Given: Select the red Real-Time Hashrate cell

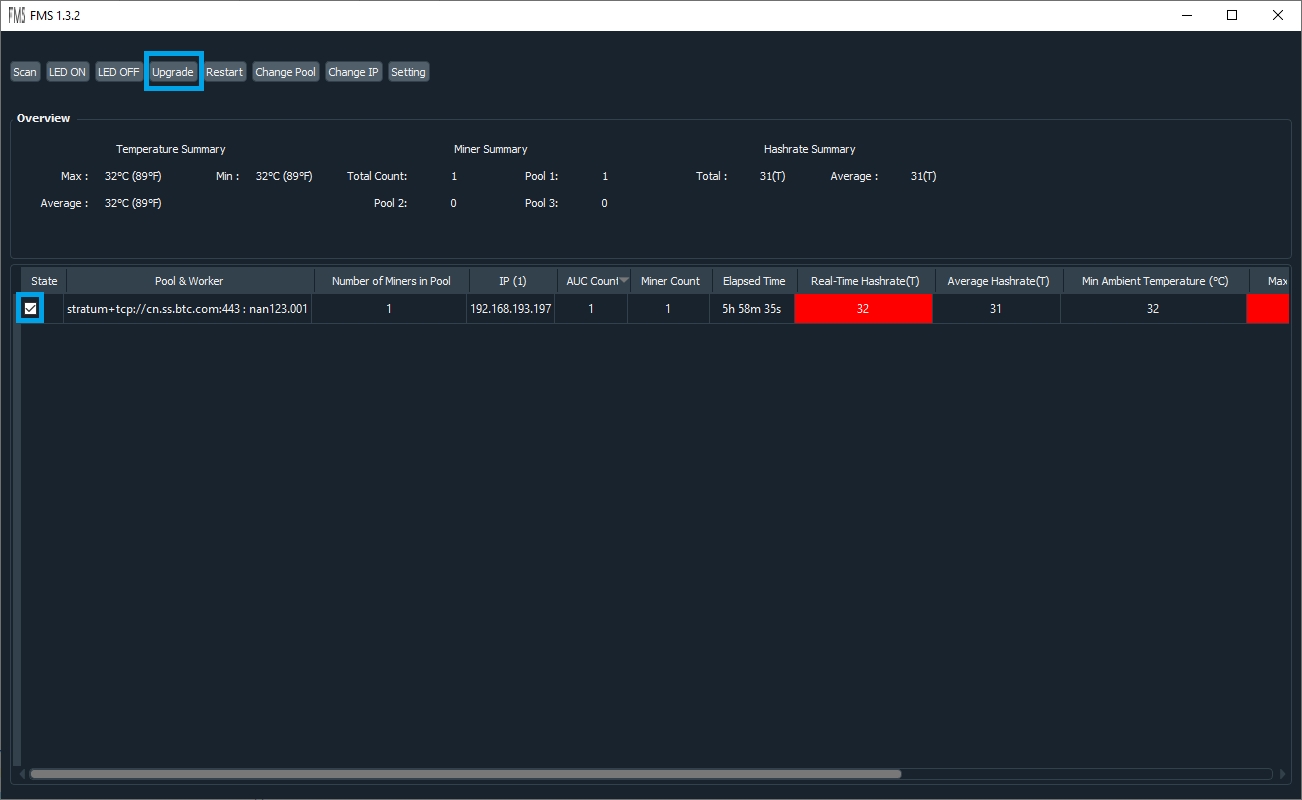Looking at the screenshot, I should coord(863,309).
